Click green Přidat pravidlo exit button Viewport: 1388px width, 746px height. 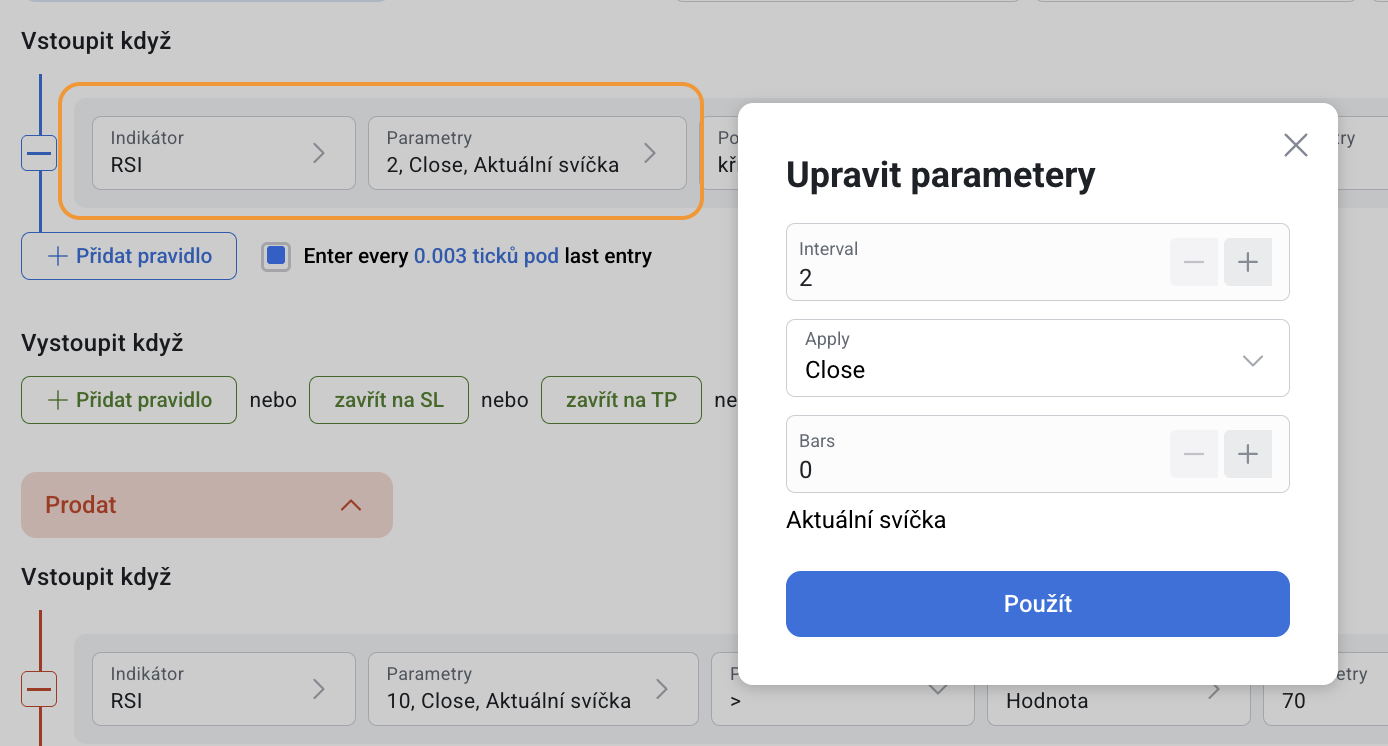(x=129, y=400)
